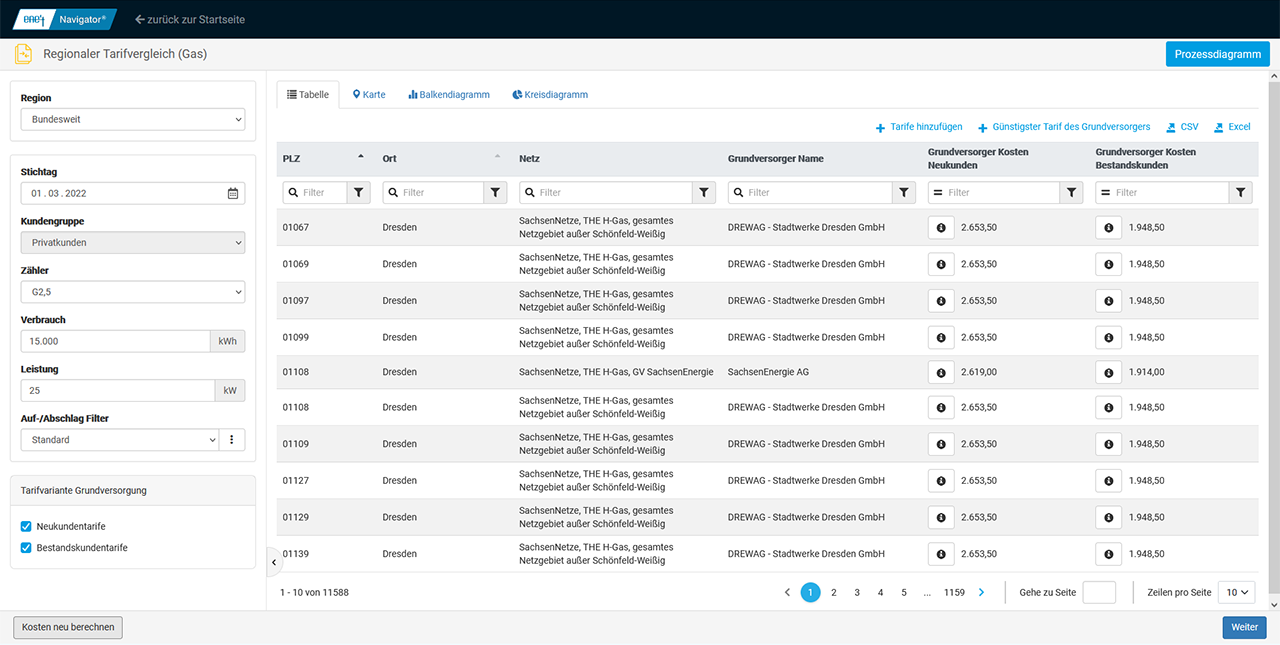
Task: Click the Verbrauch input field with 15.000
Action: click(116, 341)
